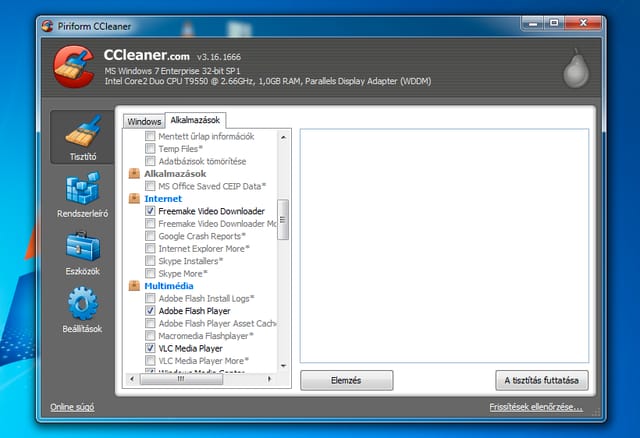Select the Internet category heading
Screen dimensions: 640x438
coord(163,199)
